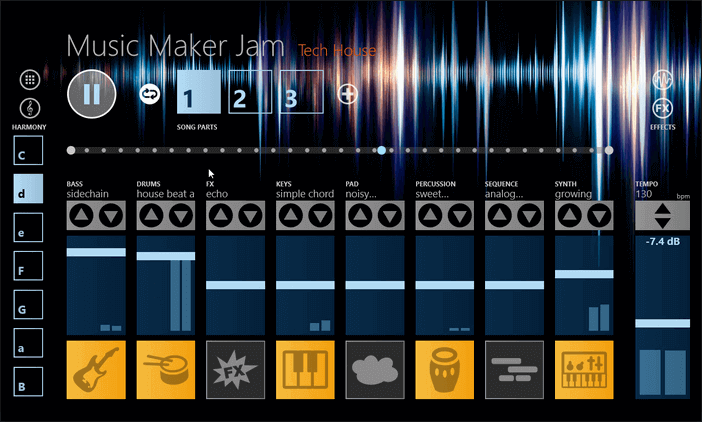Viewport: 702px width, 422px height.
Task: Select harmony chord d
Action: (28, 189)
